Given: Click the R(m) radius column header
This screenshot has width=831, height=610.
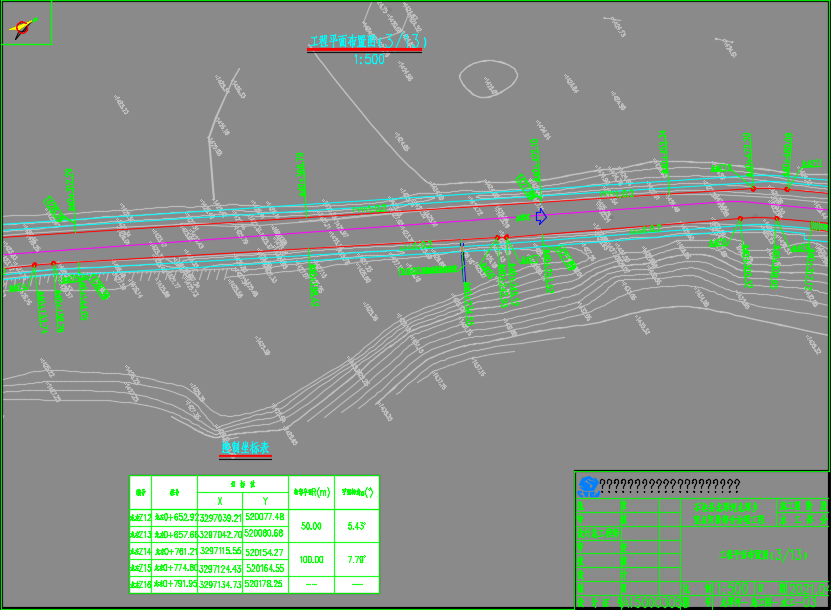Looking at the screenshot, I should (x=312, y=492).
